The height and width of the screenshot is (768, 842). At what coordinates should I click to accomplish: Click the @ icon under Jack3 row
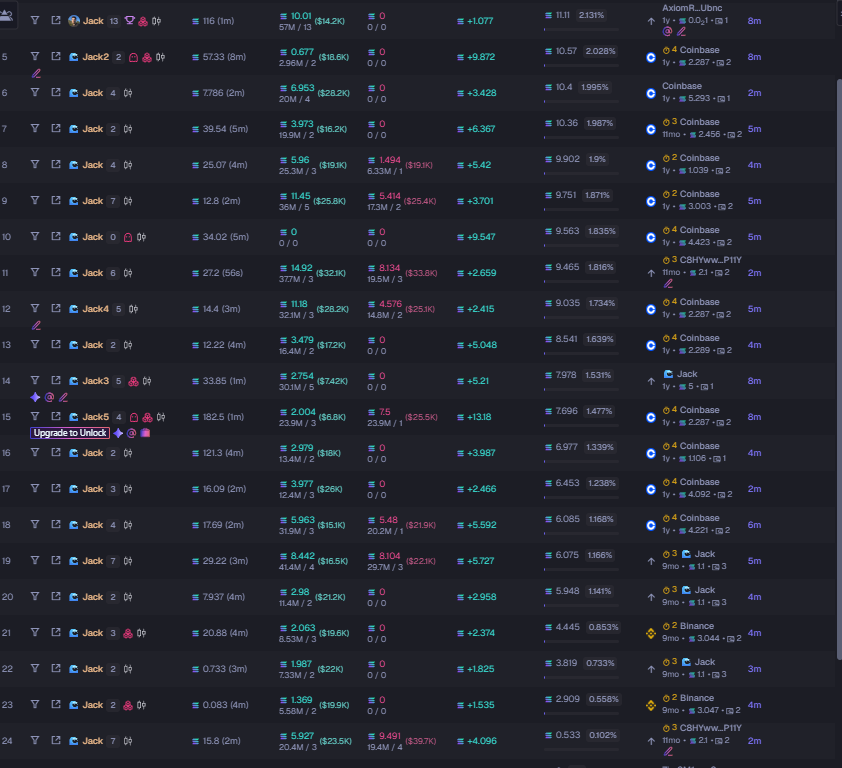[x=49, y=397]
